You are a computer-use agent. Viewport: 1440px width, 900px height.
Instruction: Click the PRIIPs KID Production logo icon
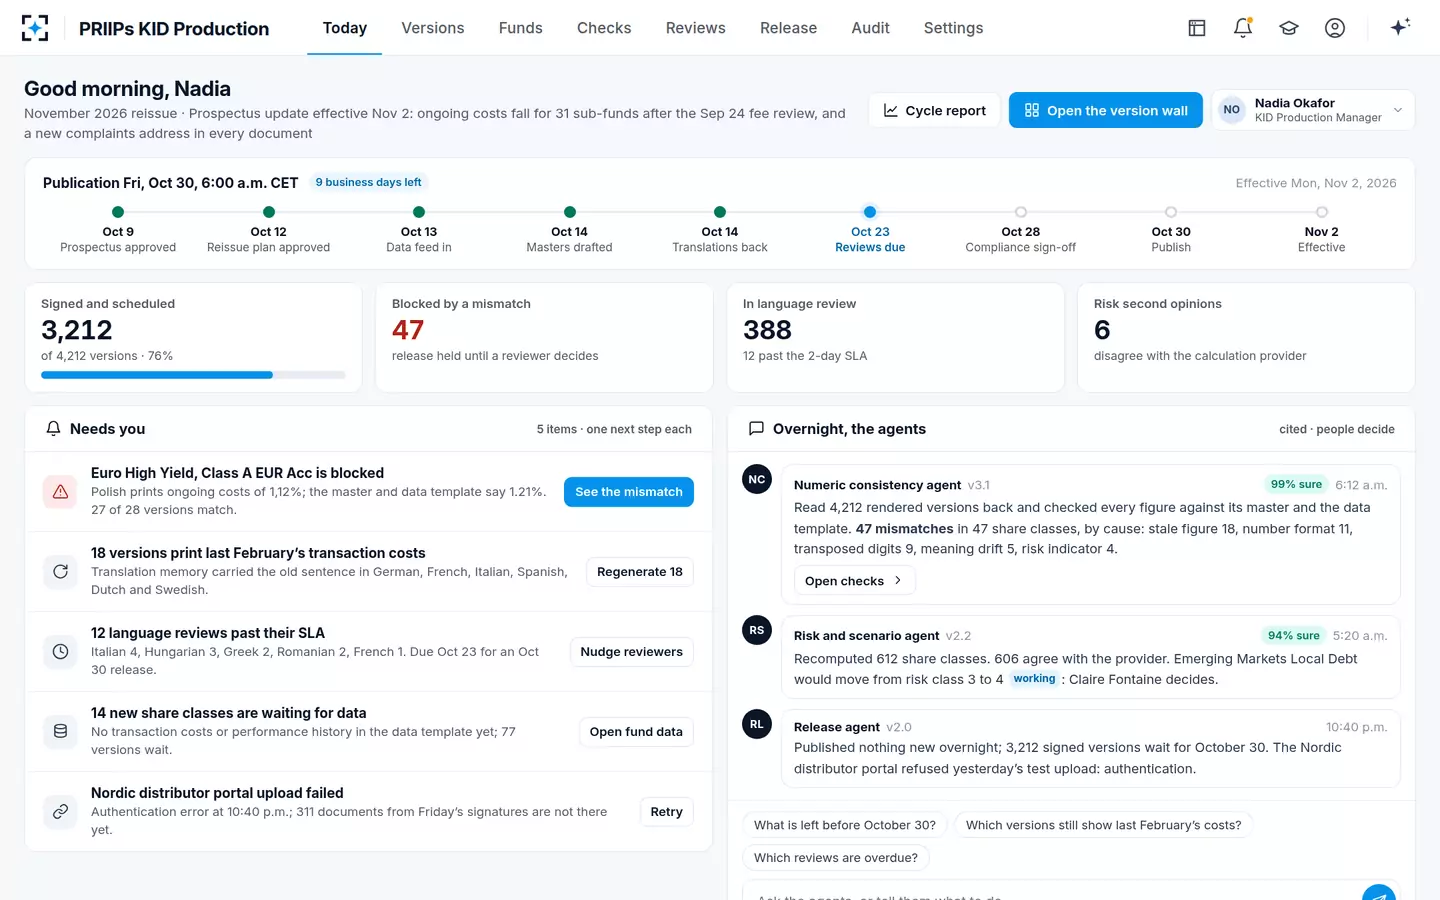(35, 28)
